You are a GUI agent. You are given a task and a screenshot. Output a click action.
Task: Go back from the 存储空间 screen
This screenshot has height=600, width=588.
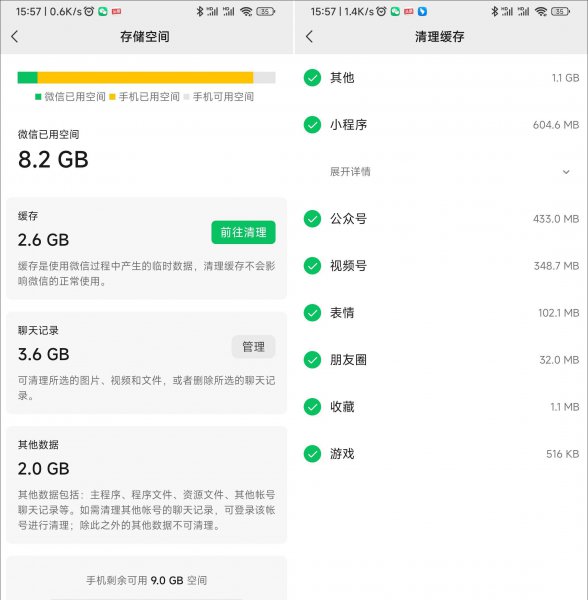[15, 37]
